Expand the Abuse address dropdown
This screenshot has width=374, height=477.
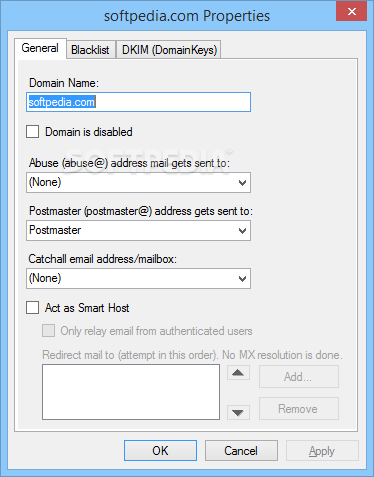click(x=138, y=182)
